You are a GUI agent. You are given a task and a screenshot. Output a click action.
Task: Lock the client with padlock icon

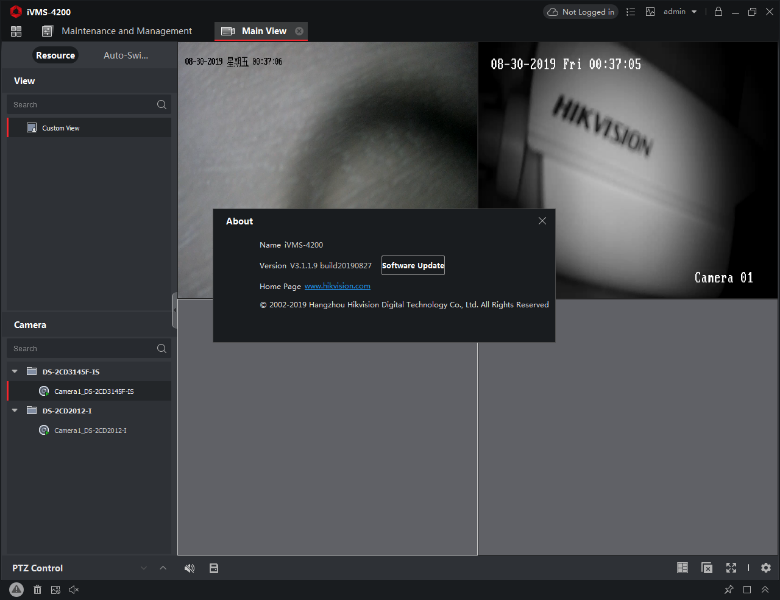[718, 11]
